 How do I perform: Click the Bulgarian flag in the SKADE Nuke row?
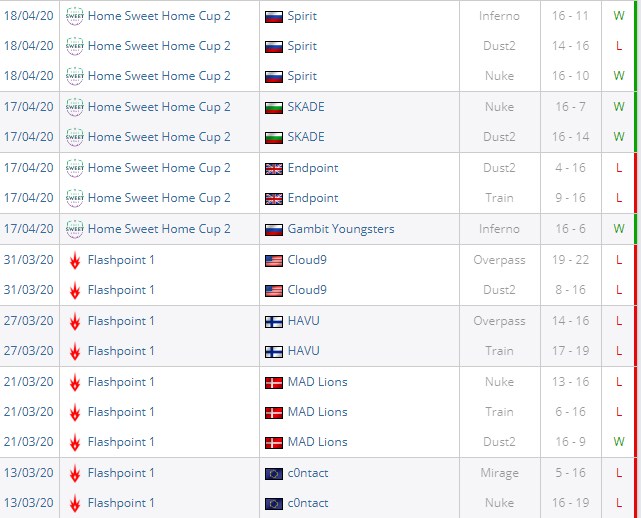pyautogui.click(x=273, y=107)
